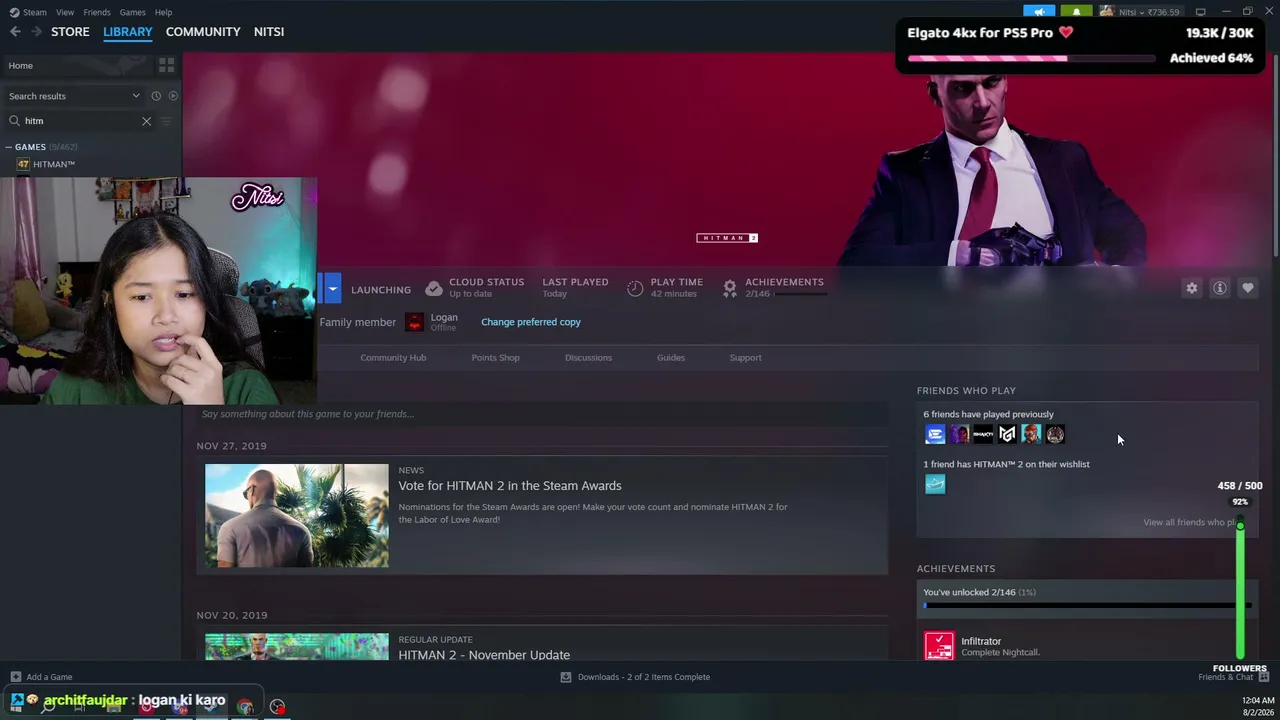Open the Nitsi account dropdown
1280x720 pixels.
point(1141,12)
